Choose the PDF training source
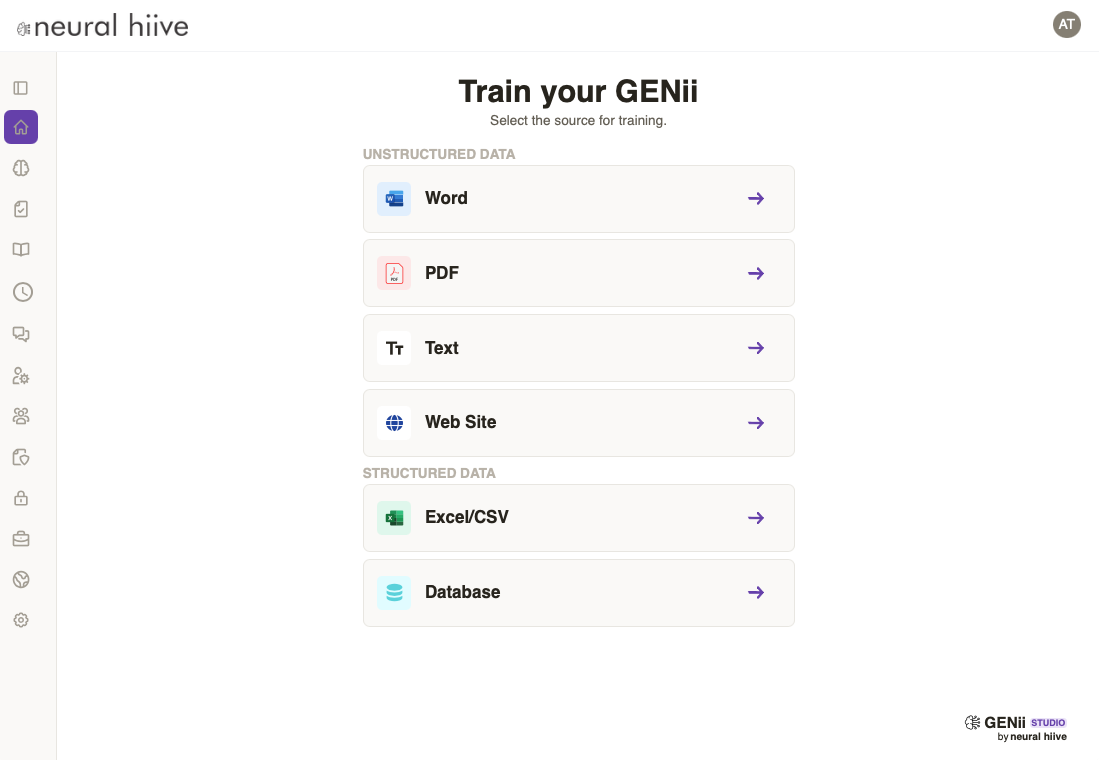This screenshot has height=760, width=1099. coord(578,273)
